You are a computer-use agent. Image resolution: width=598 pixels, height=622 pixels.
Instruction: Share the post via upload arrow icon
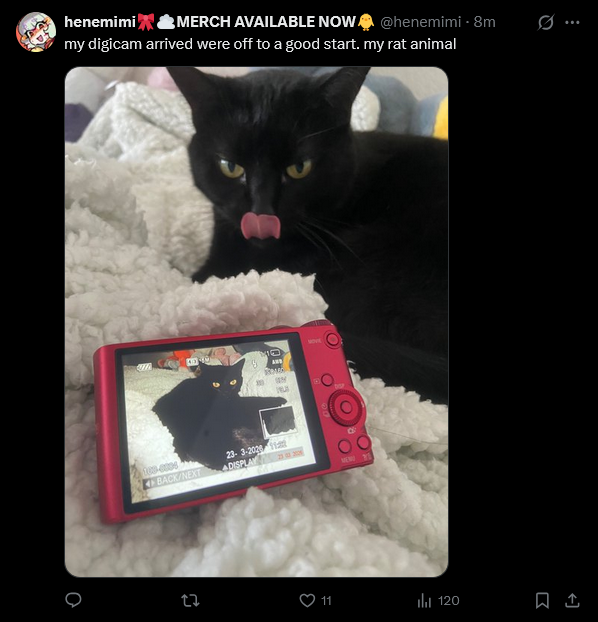pyautogui.click(x=572, y=601)
